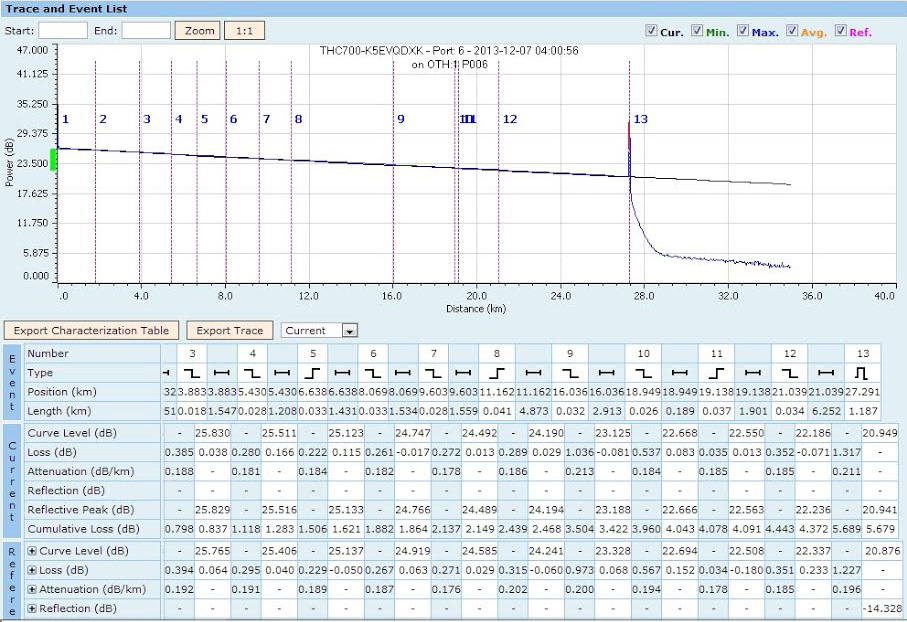This screenshot has height=622, width=907.
Task: Click event marker 9 on the trace
Action: pyautogui.click(x=400, y=119)
